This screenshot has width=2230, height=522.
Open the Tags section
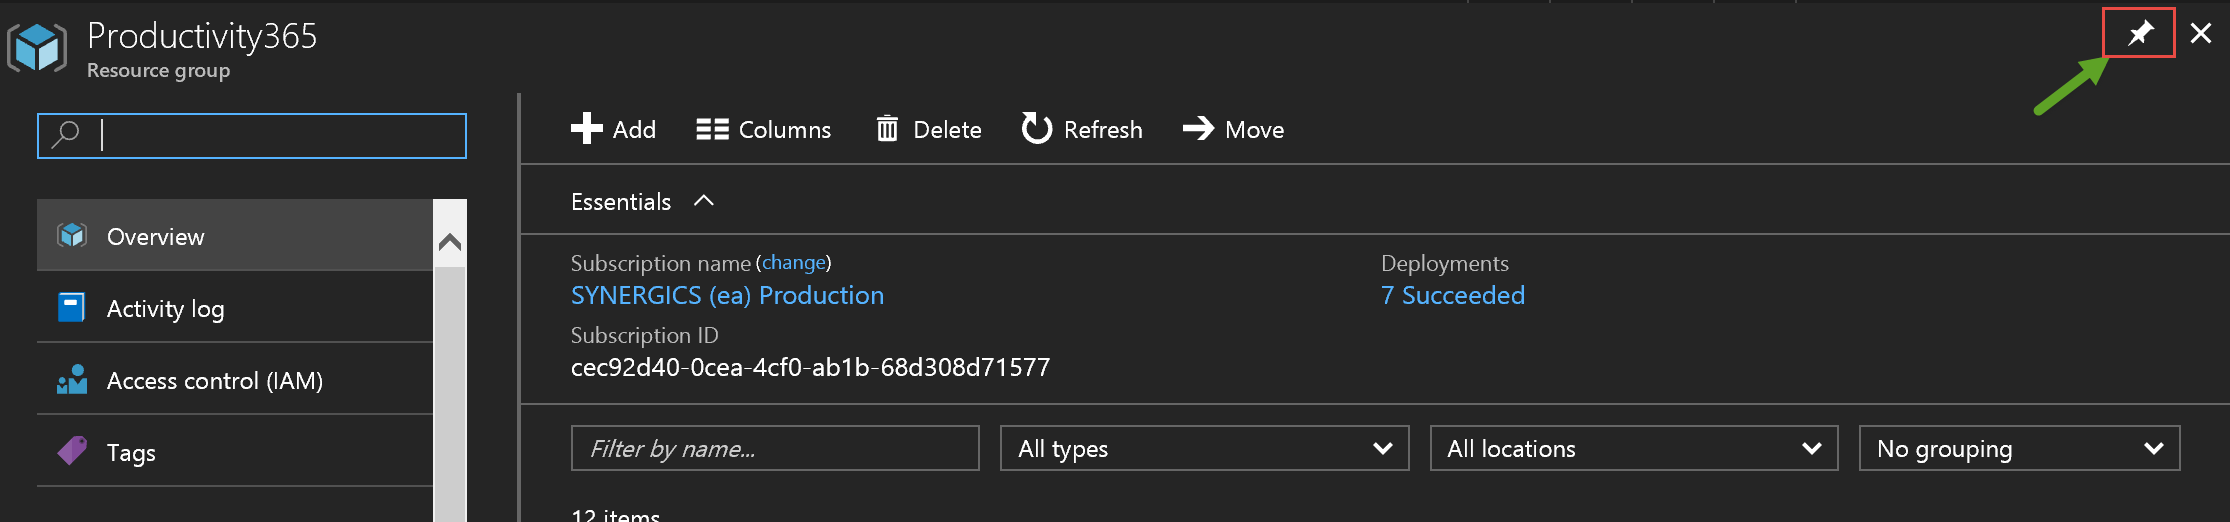click(x=235, y=452)
